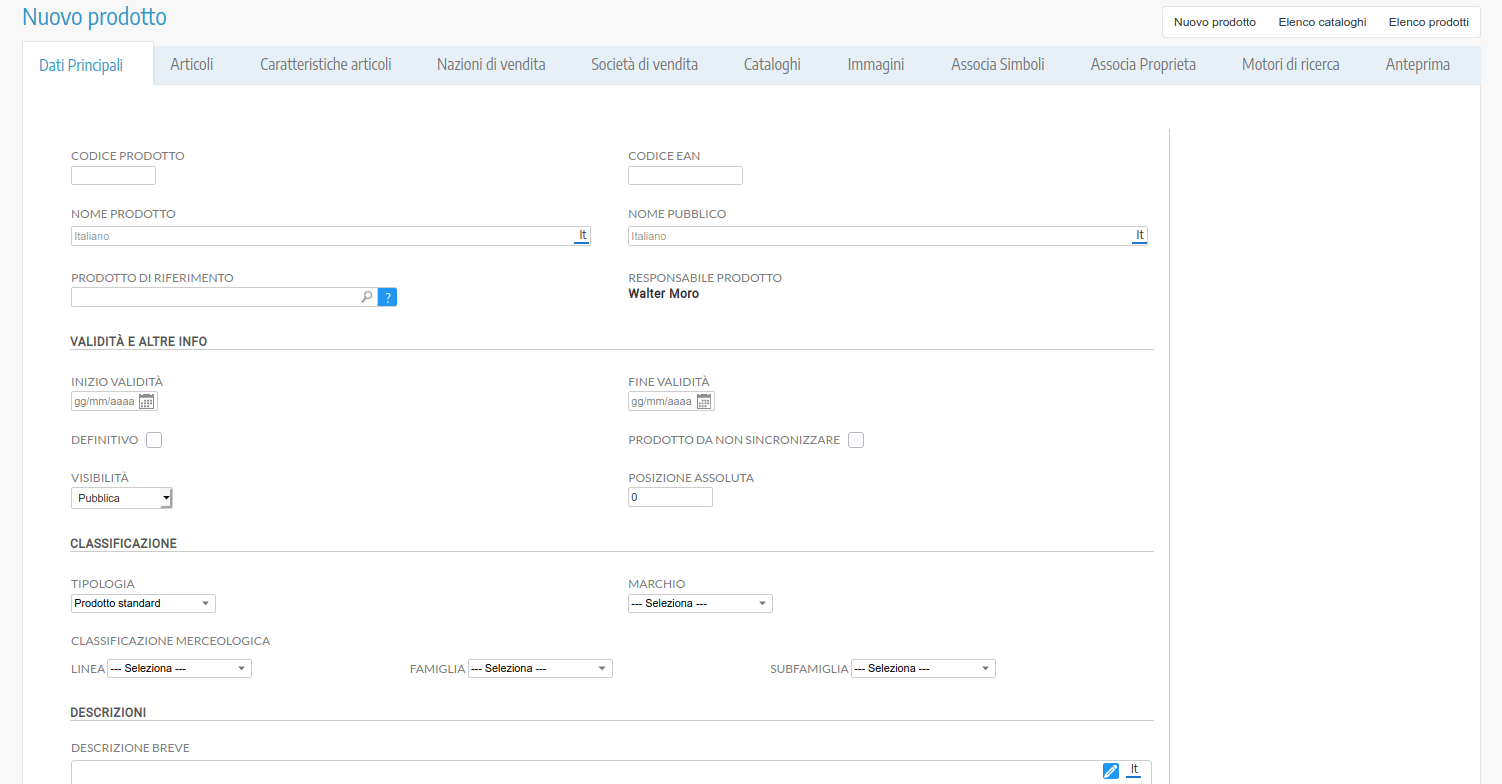This screenshot has width=1502, height=784.
Task: Click the Elenco prodotti link
Action: coord(1428,22)
